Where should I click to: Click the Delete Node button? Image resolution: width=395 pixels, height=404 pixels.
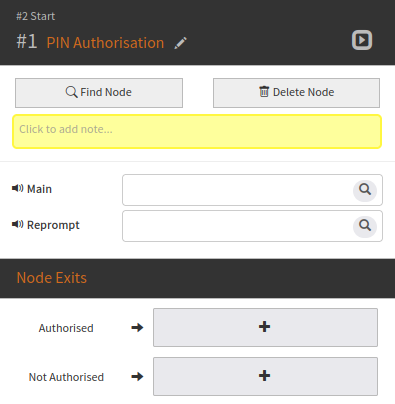(296, 93)
